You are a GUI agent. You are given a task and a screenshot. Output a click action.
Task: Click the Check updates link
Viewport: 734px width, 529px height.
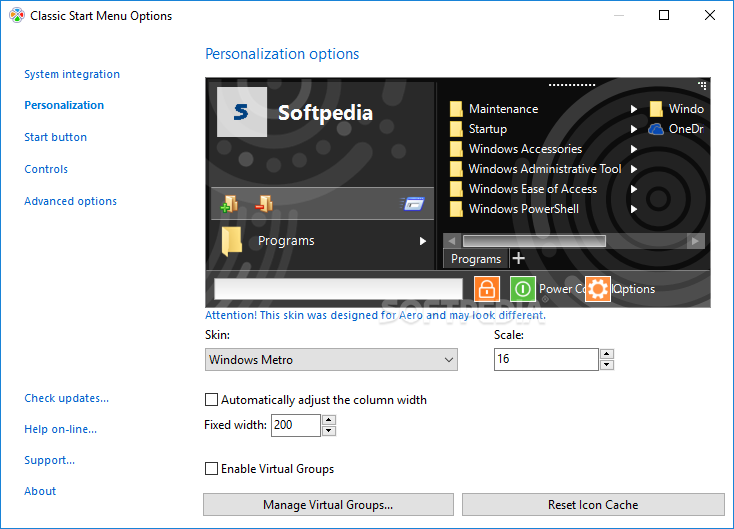pos(66,398)
